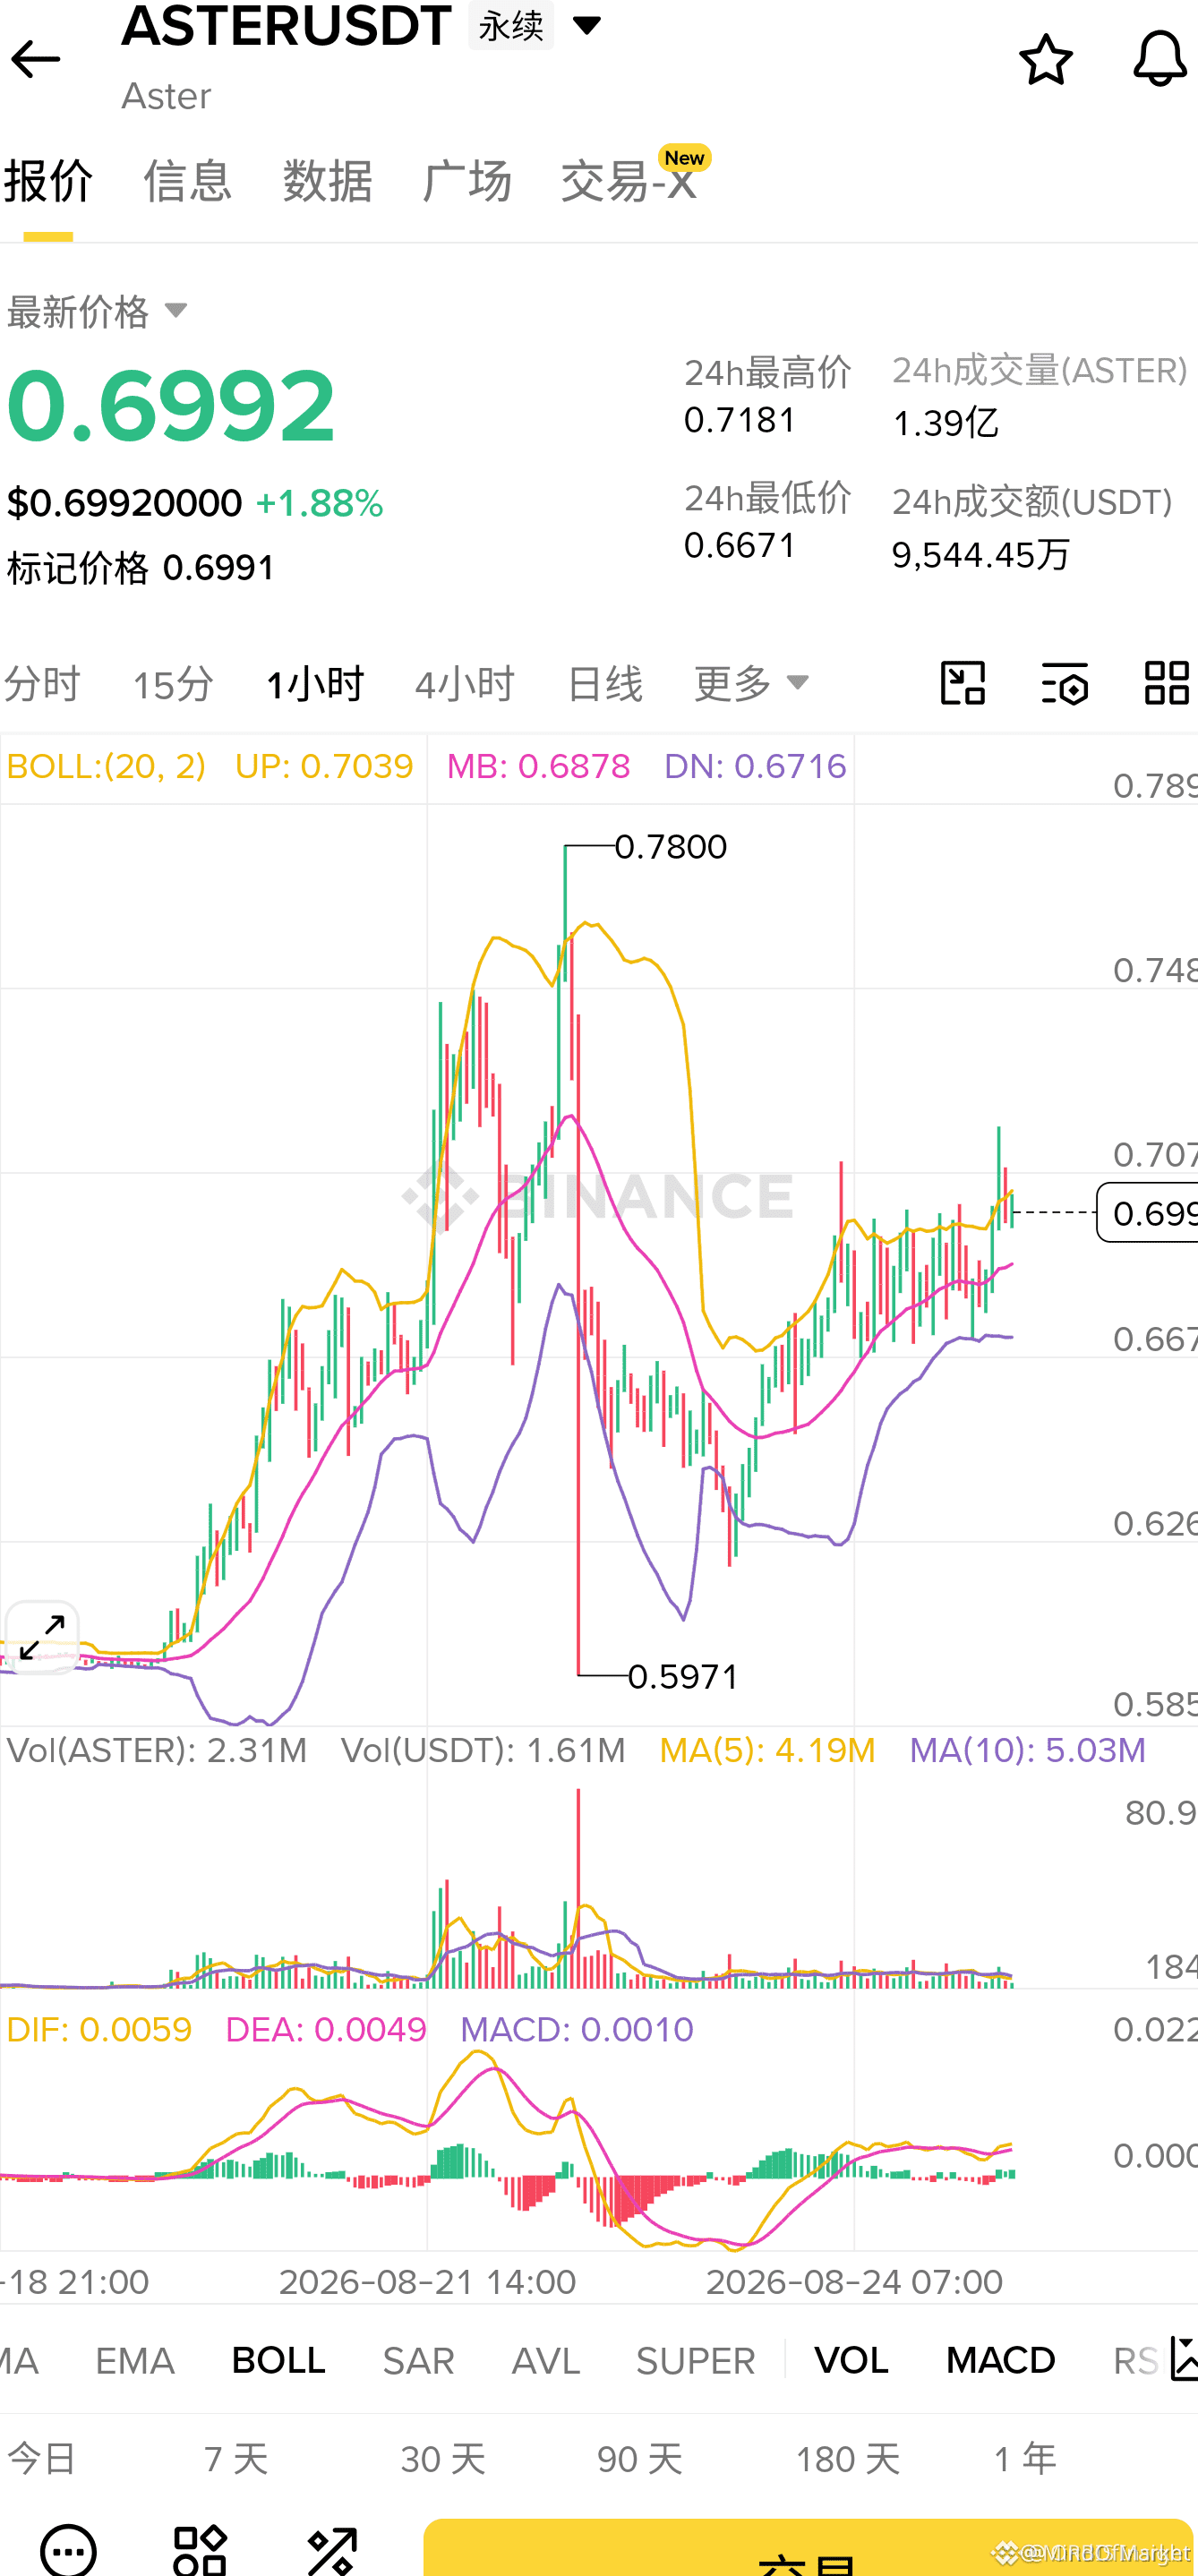The width and height of the screenshot is (1198, 2576).
Task: Open the 交易-X tab
Action: pyautogui.click(x=630, y=181)
